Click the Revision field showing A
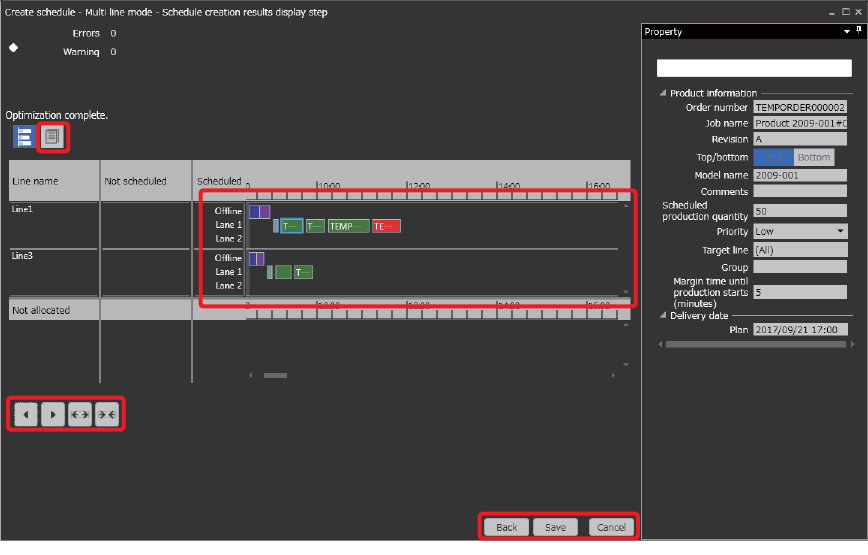The height and width of the screenshot is (555, 868). (800, 139)
